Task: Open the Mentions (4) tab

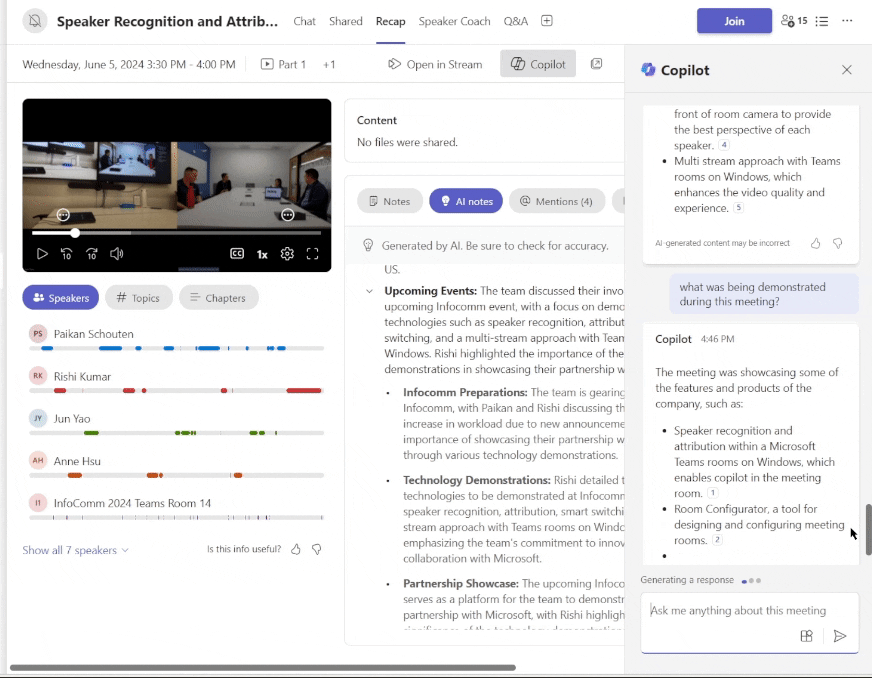Action: (x=556, y=201)
